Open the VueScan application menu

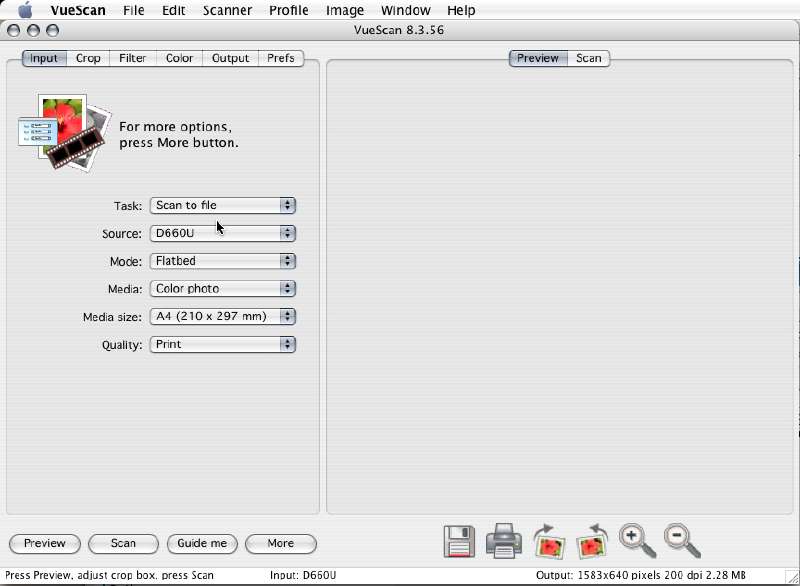tap(78, 10)
